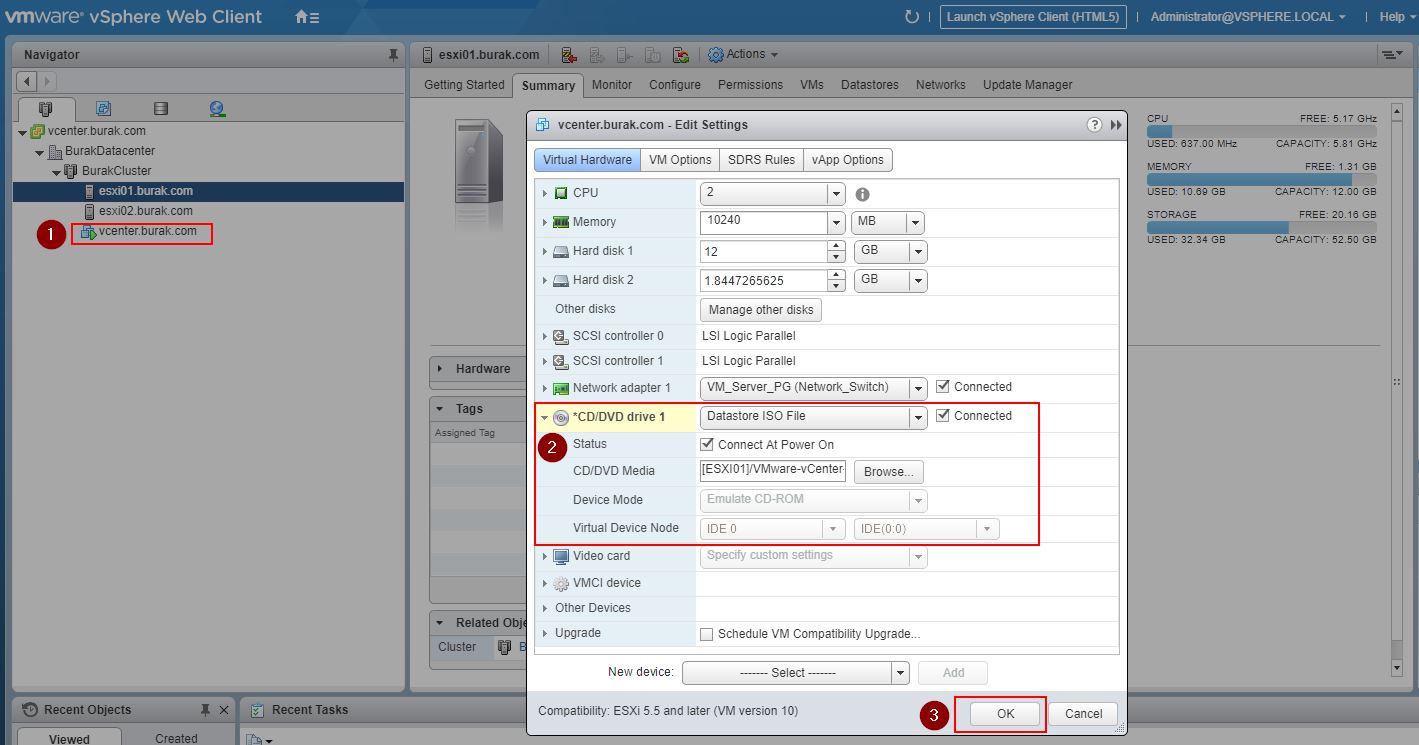
Task: Go back using the Navigator history arrow
Action: click(x=27, y=82)
